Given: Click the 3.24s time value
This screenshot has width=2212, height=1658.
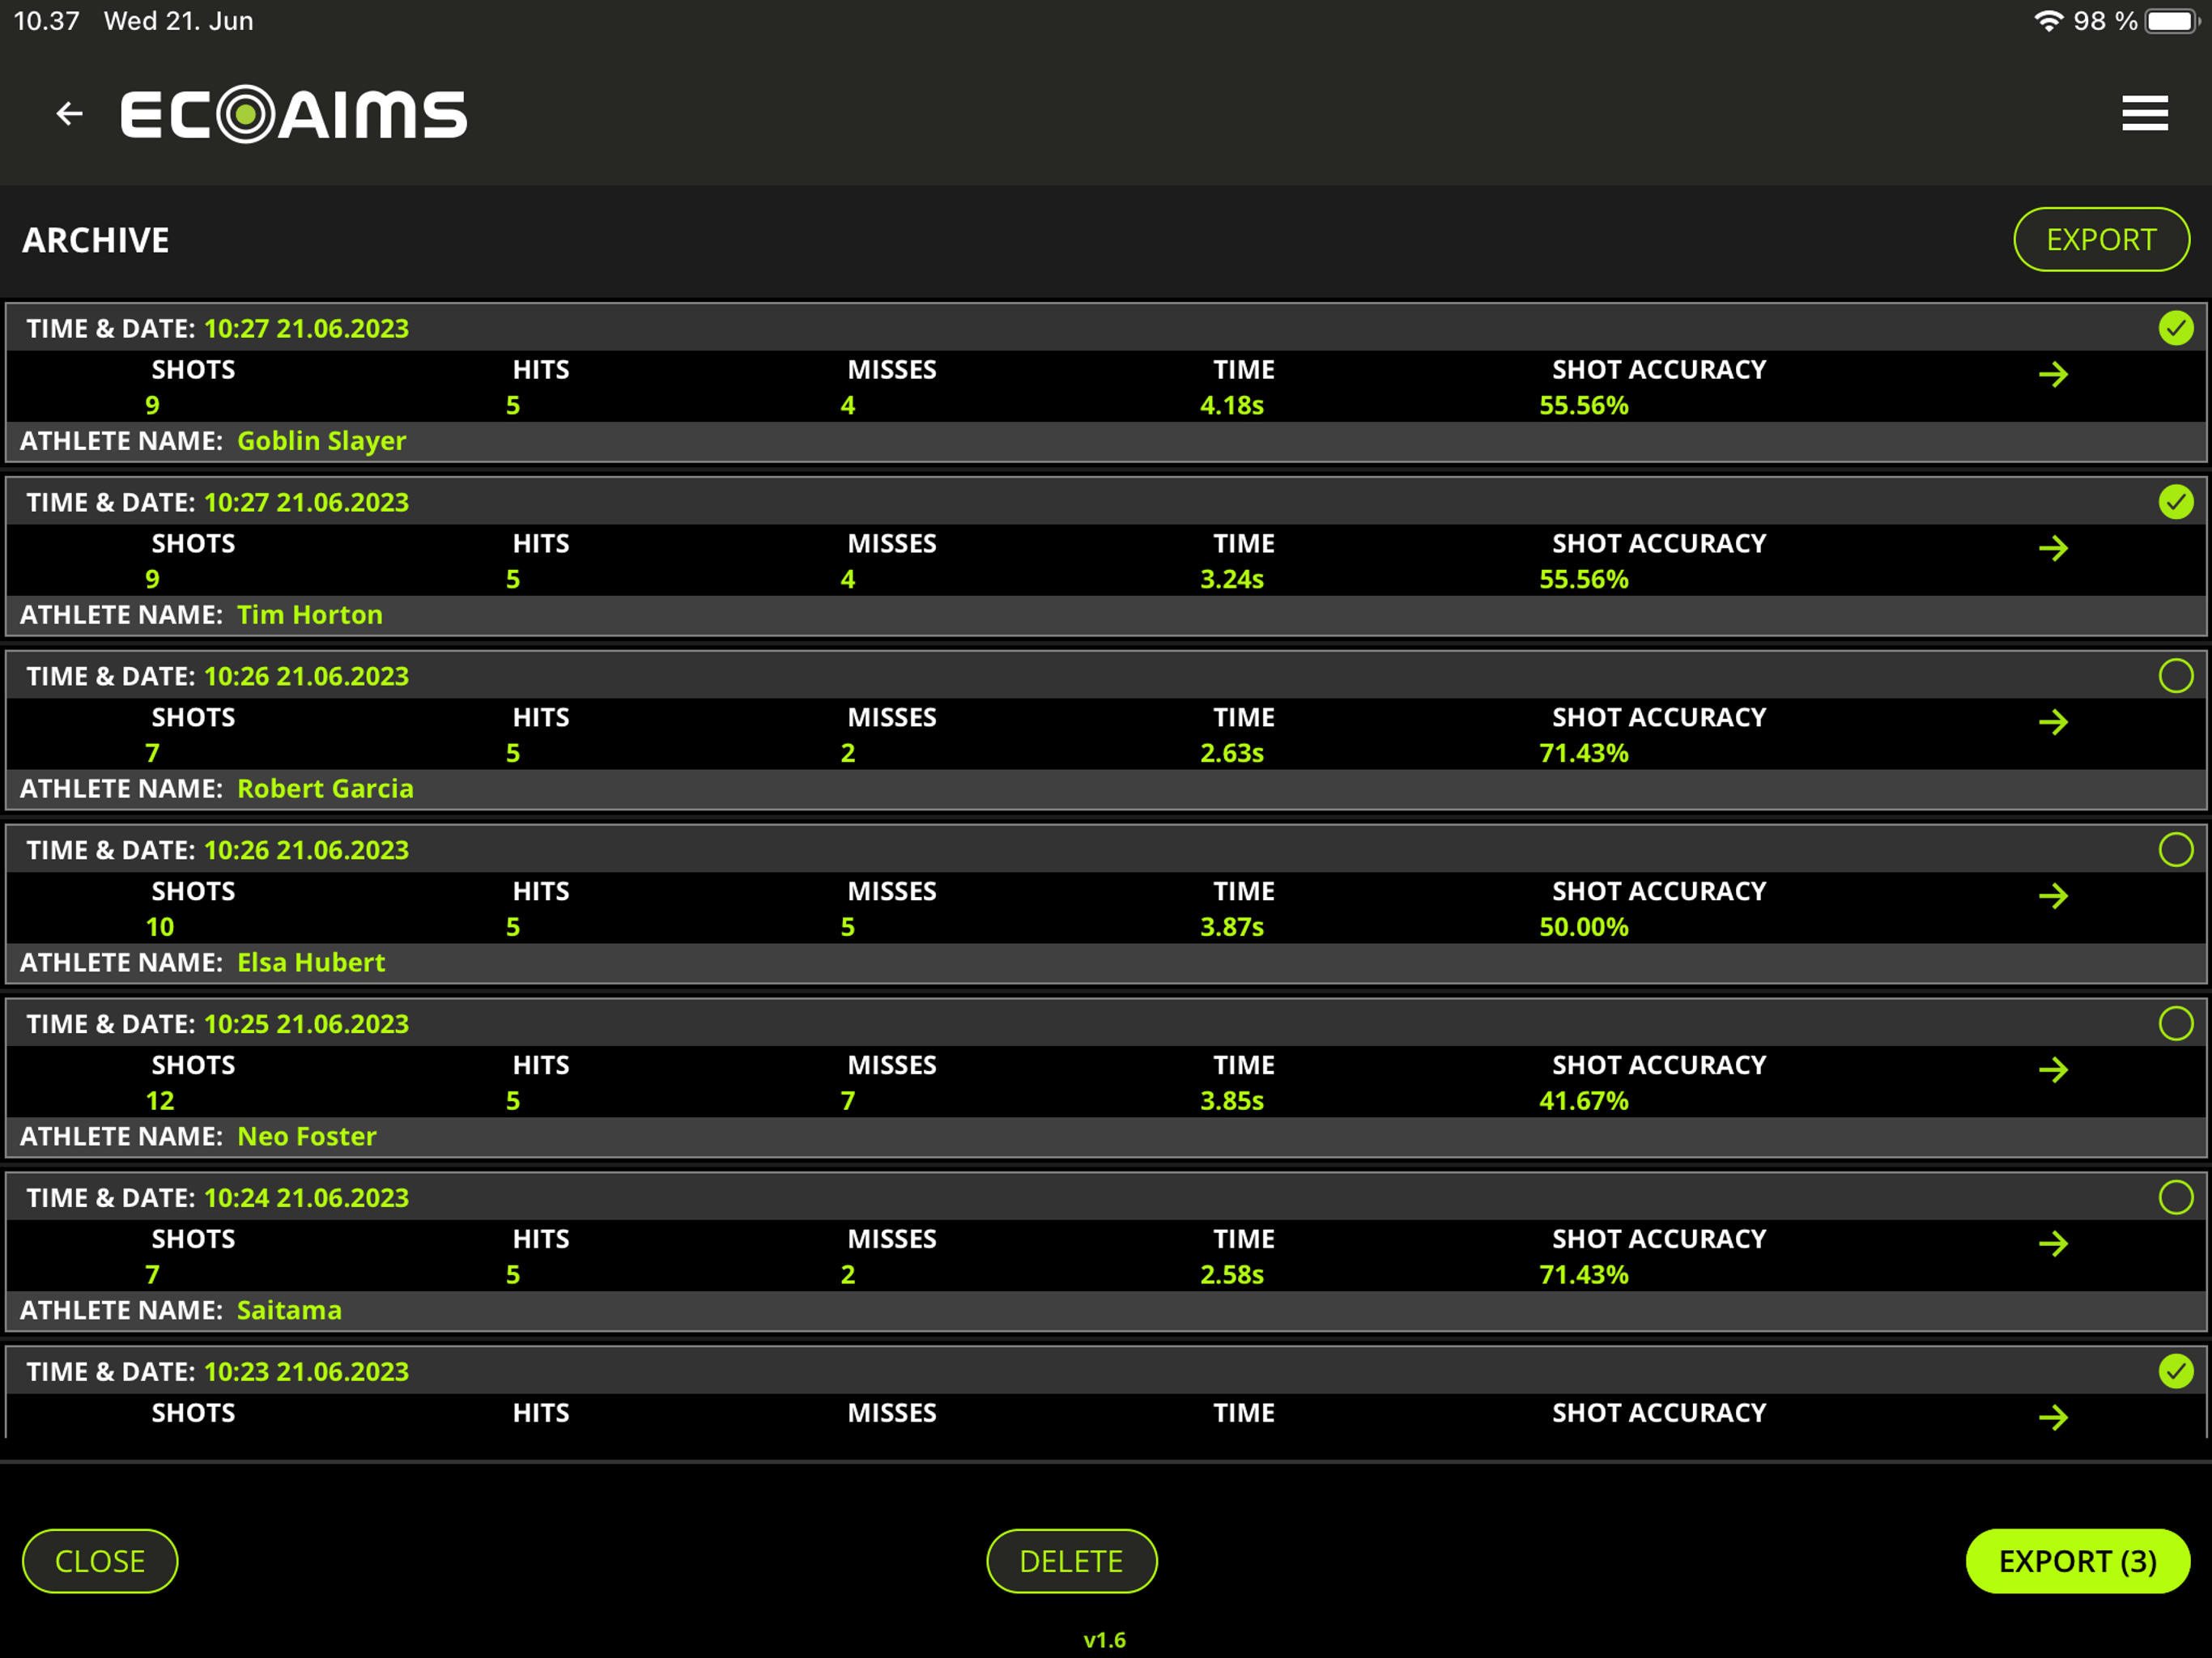Looking at the screenshot, I should coord(1231,580).
